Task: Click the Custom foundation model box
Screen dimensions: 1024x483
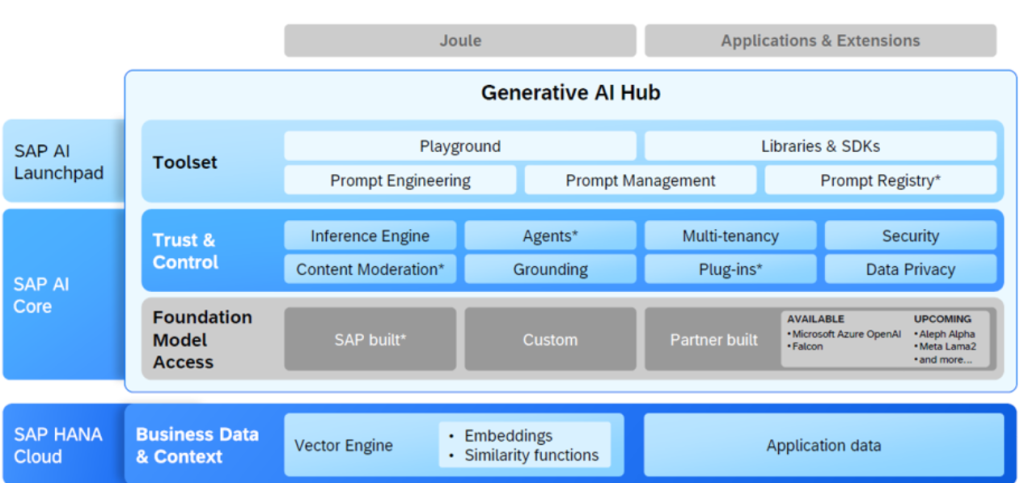Action: tap(550, 339)
